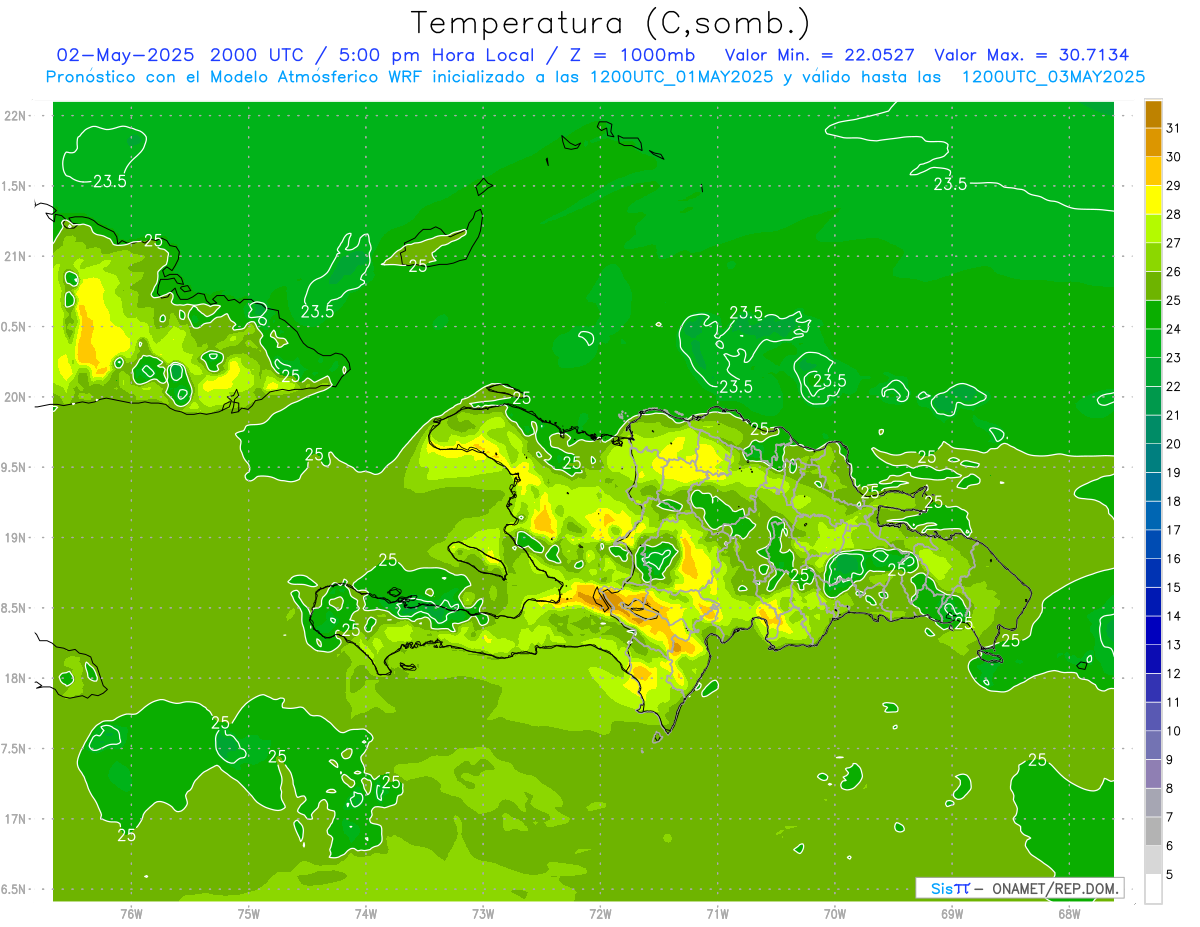Select the 'Valor Max. = 30.7134' readout
The width and height of the screenshot is (1200, 927).
point(1030,54)
